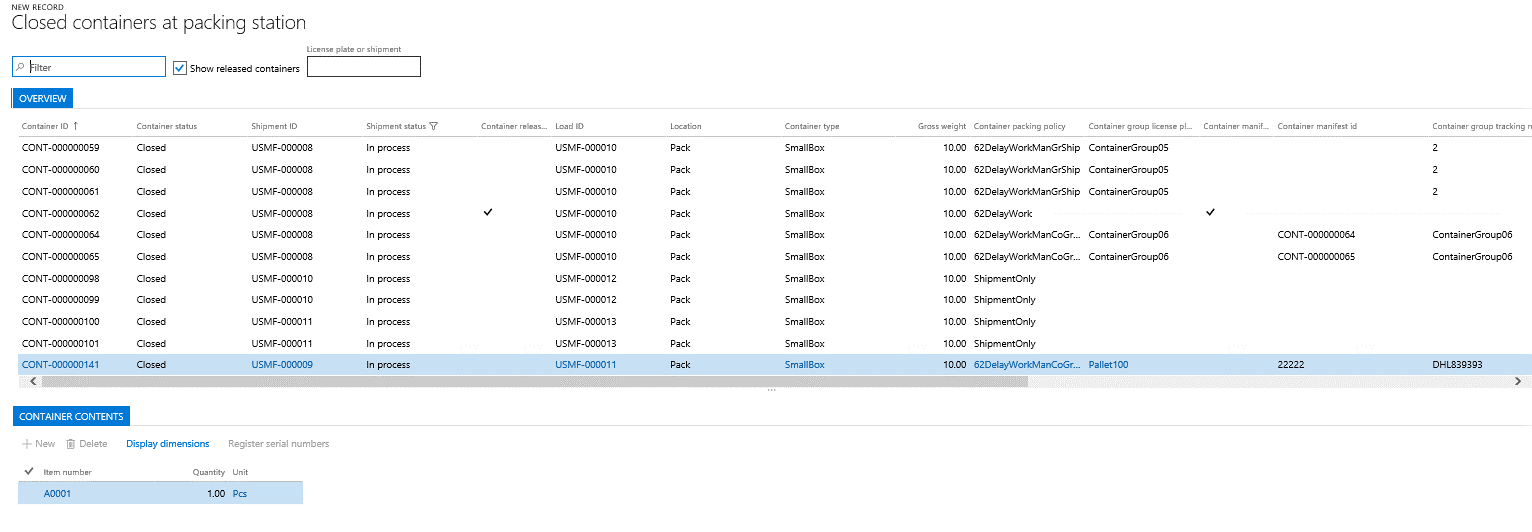Image resolution: width=1532 pixels, height=532 pixels.
Task: Open the Container type column header menu
Action: coord(812,126)
